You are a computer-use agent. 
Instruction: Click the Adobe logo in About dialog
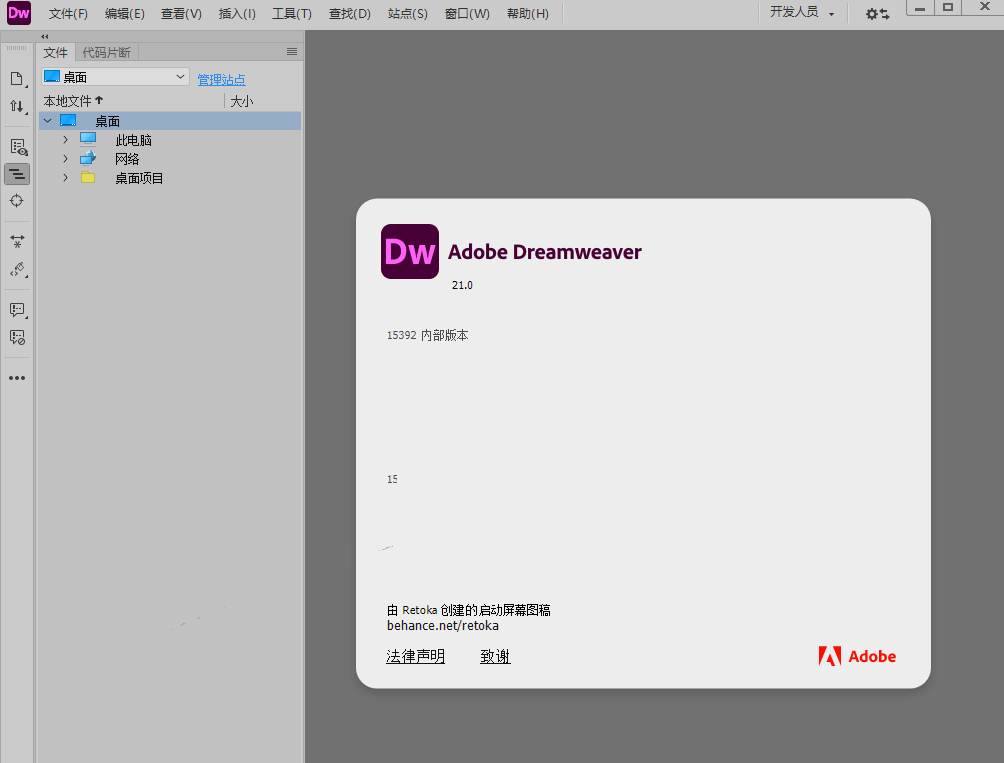(857, 656)
